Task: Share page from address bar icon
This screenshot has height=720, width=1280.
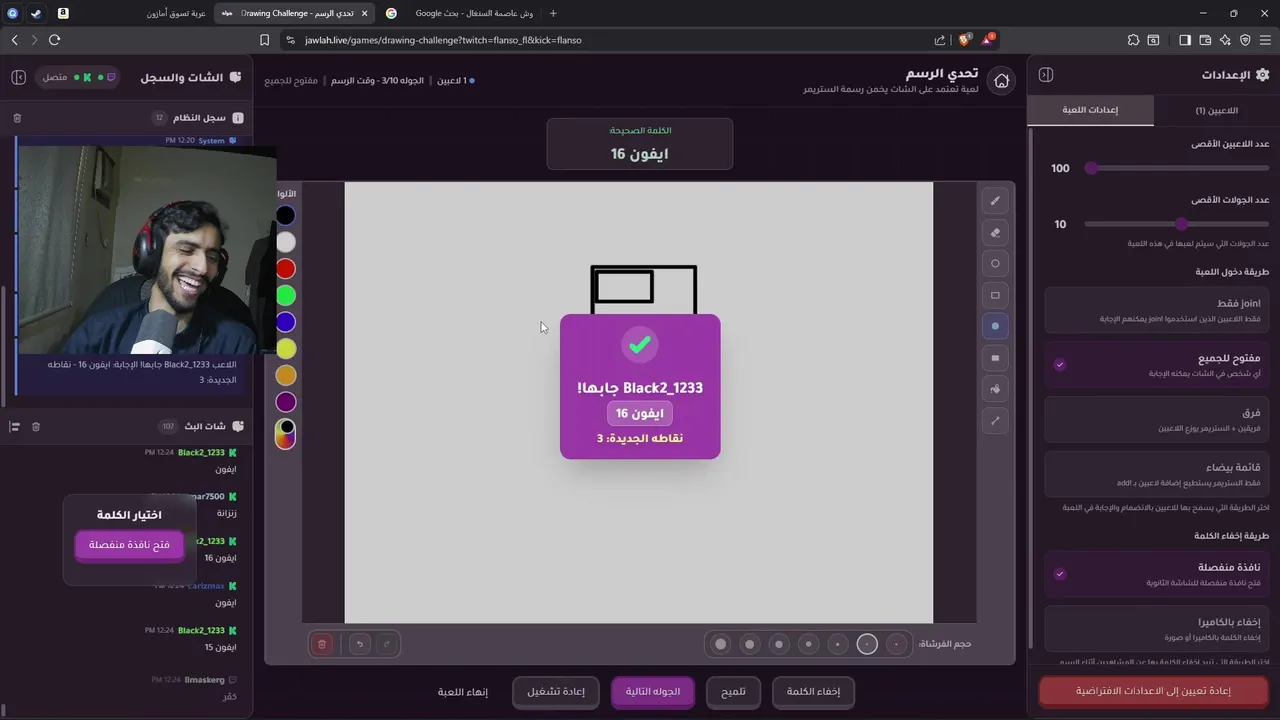Action: point(939,40)
